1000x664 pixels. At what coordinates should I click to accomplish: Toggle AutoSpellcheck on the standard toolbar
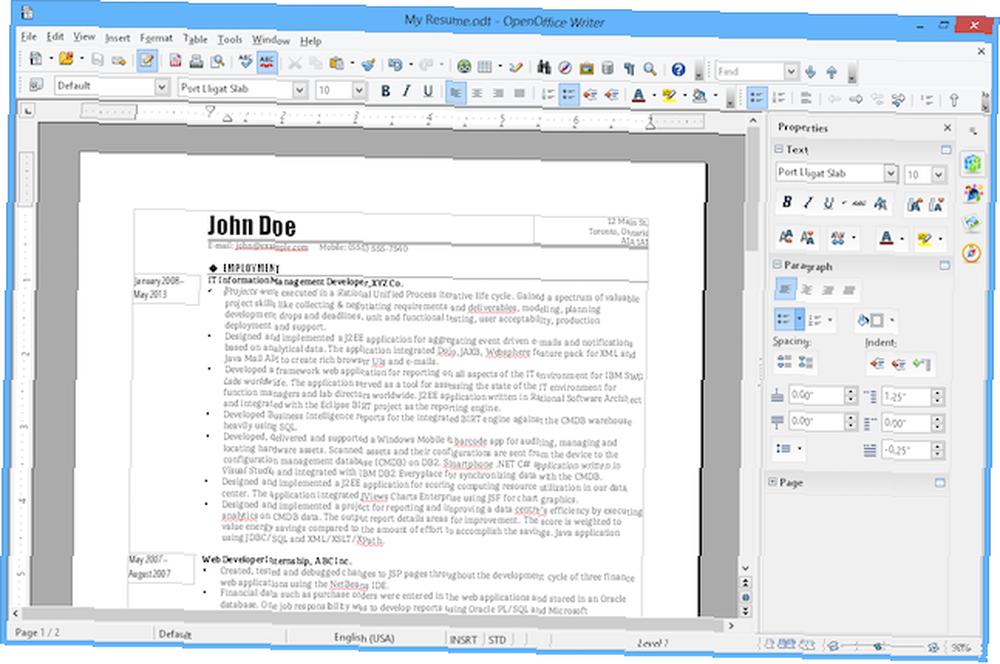tap(267, 63)
